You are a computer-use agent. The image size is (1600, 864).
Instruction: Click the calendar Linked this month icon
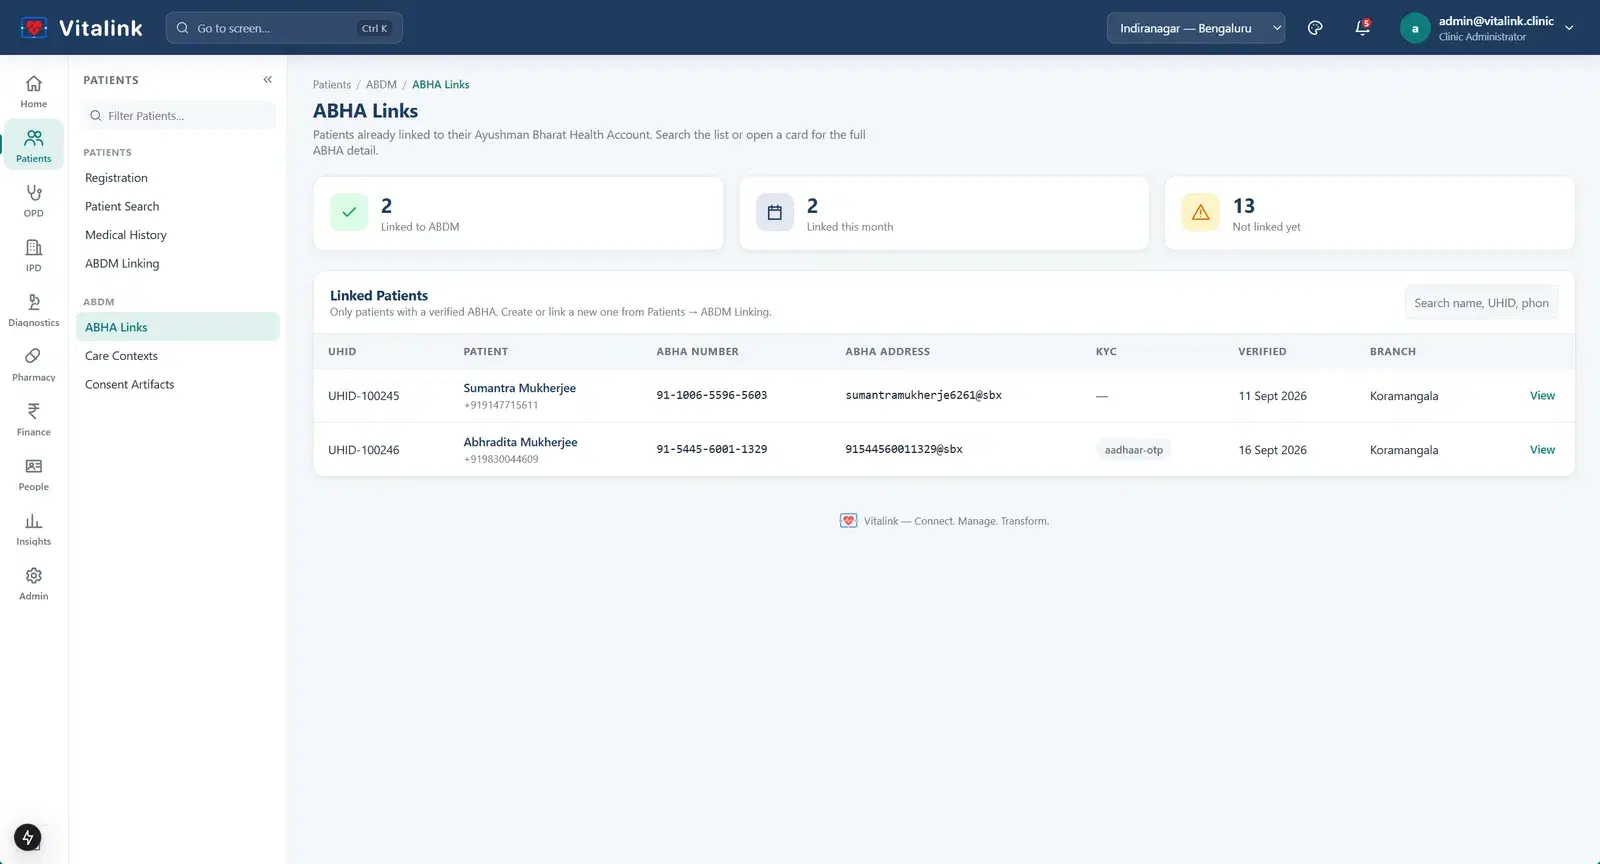click(x=774, y=212)
